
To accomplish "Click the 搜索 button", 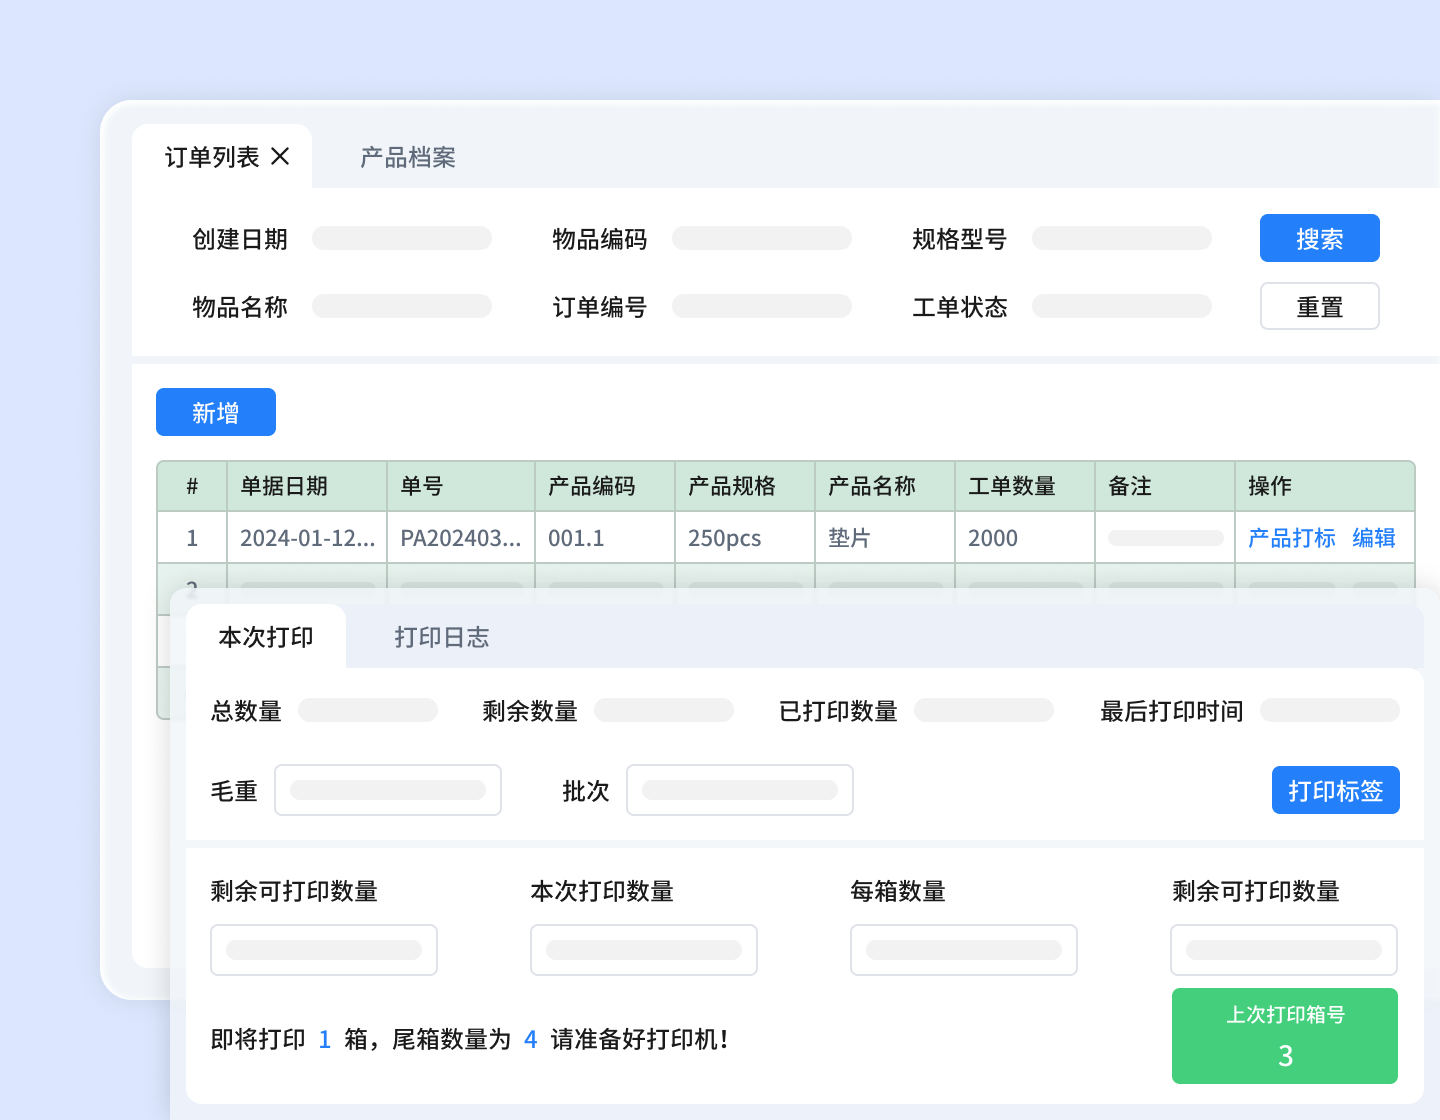I will tap(1320, 238).
